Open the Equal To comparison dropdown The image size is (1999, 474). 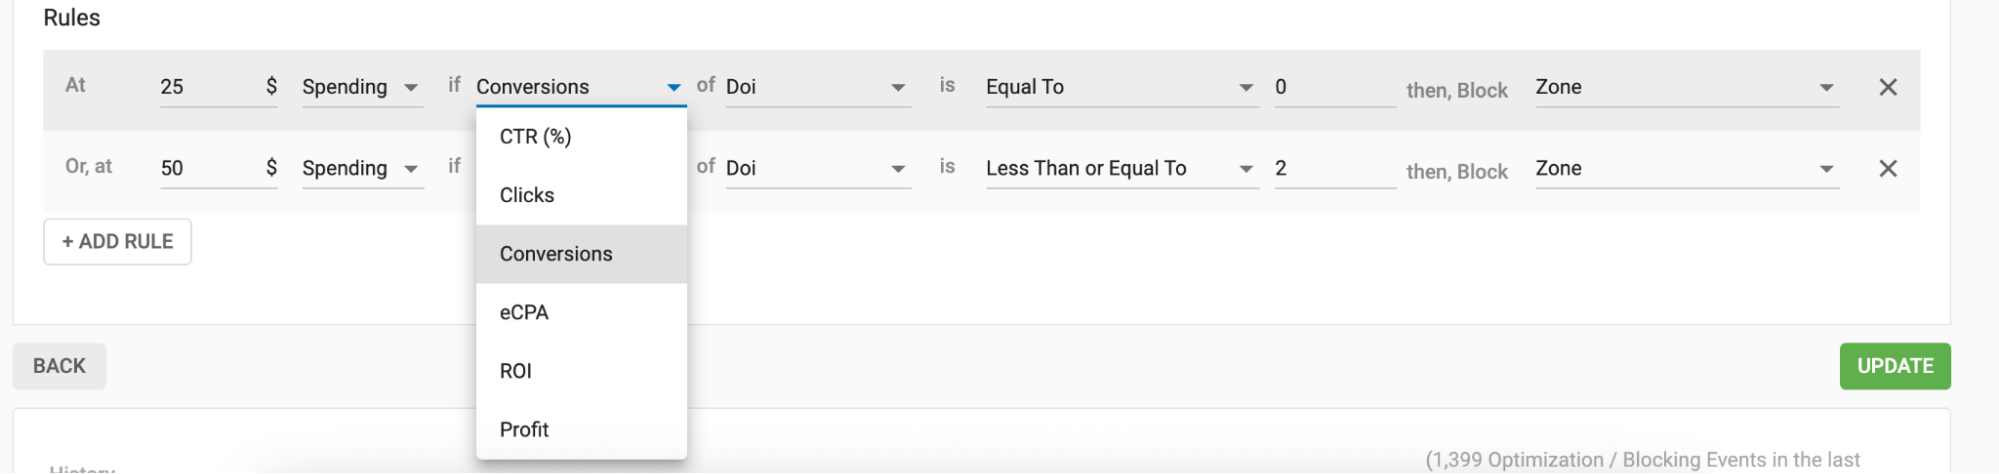tap(1119, 87)
